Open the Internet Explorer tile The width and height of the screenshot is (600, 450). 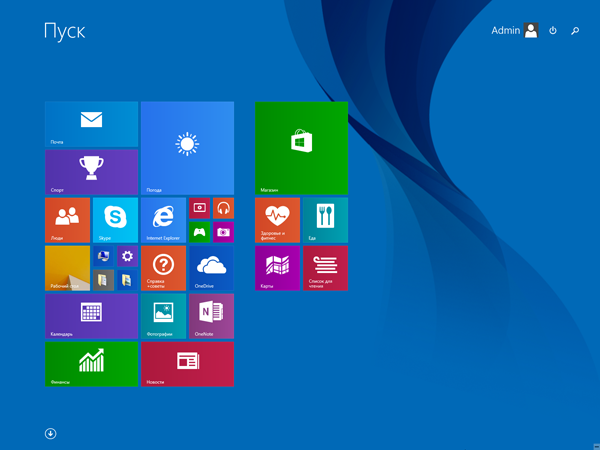(x=163, y=220)
